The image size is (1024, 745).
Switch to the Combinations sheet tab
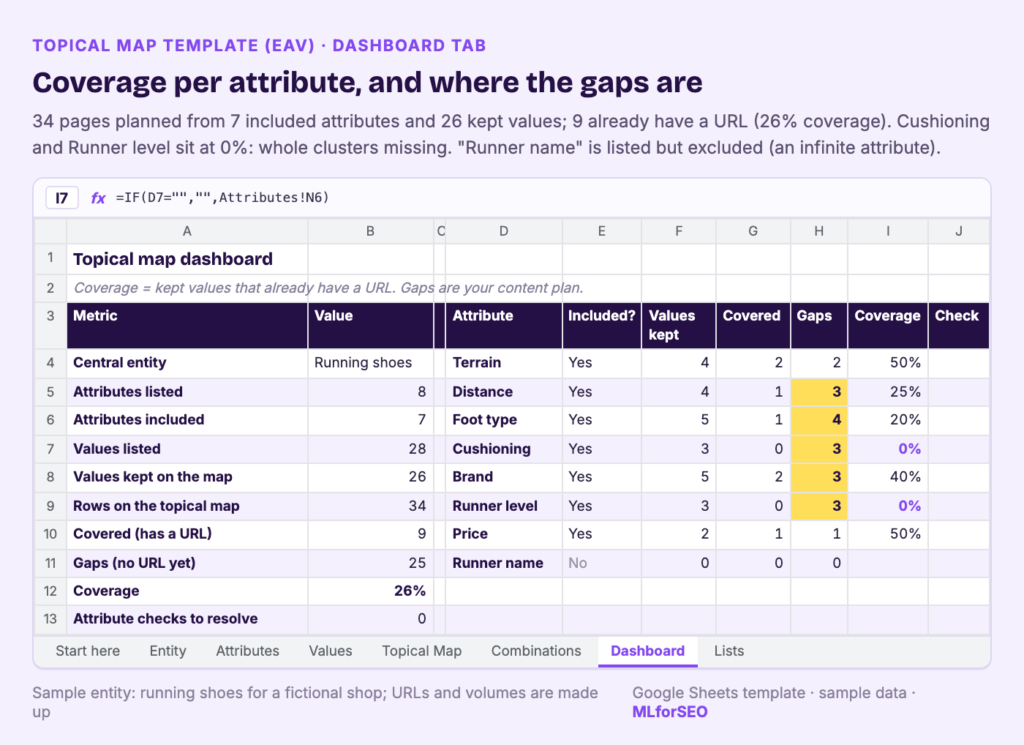(536, 651)
